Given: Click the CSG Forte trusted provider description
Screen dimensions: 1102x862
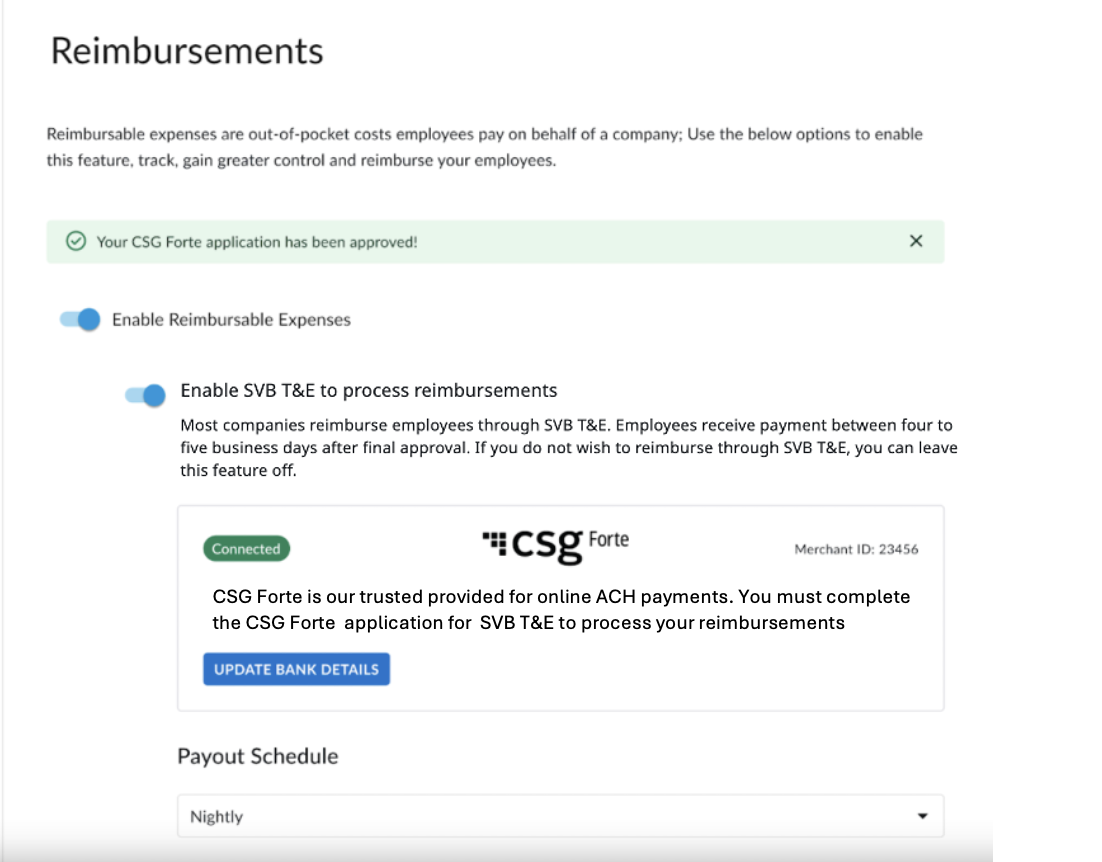Looking at the screenshot, I should point(560,610).
